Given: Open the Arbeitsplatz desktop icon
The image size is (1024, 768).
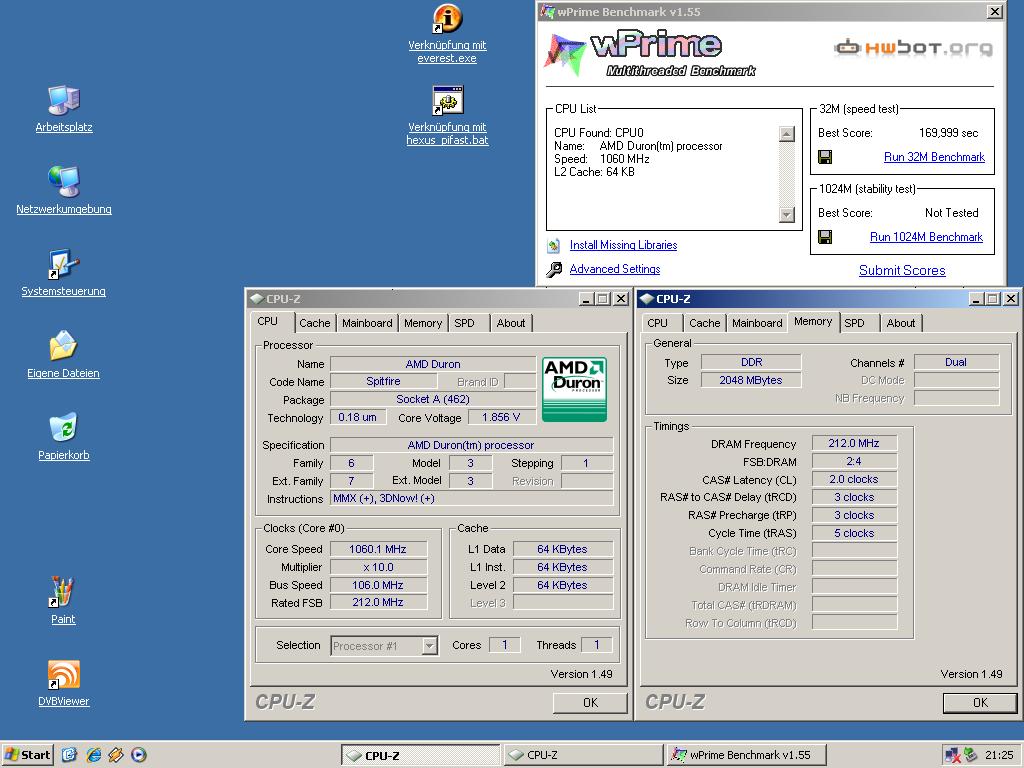Looking at the screenshot, I should 63,101.
